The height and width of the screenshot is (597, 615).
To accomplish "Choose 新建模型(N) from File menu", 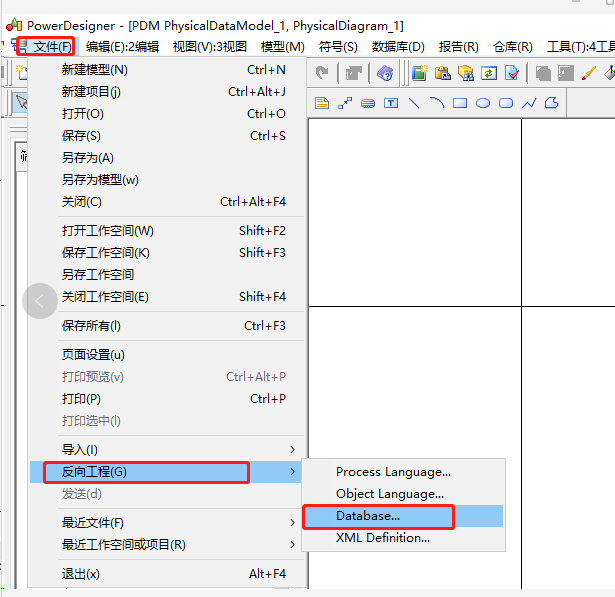I will [x=167, y=70].
